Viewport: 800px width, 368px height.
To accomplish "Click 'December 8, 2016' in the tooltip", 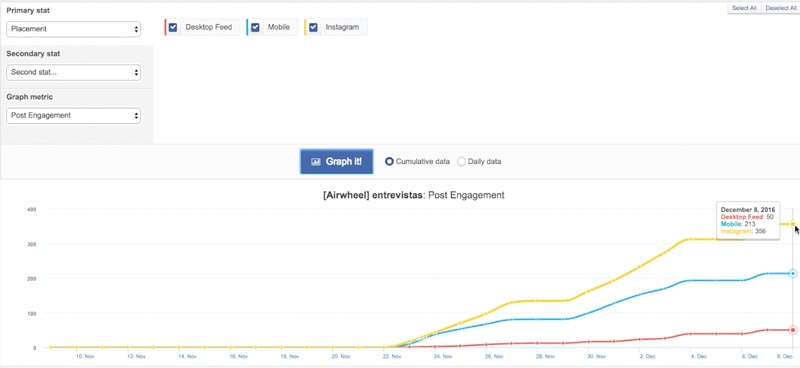I will [x=748, y=210].
